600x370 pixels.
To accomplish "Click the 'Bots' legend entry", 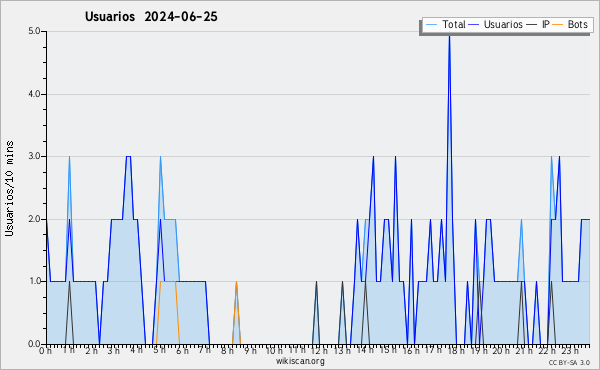I will pos(570,25).
